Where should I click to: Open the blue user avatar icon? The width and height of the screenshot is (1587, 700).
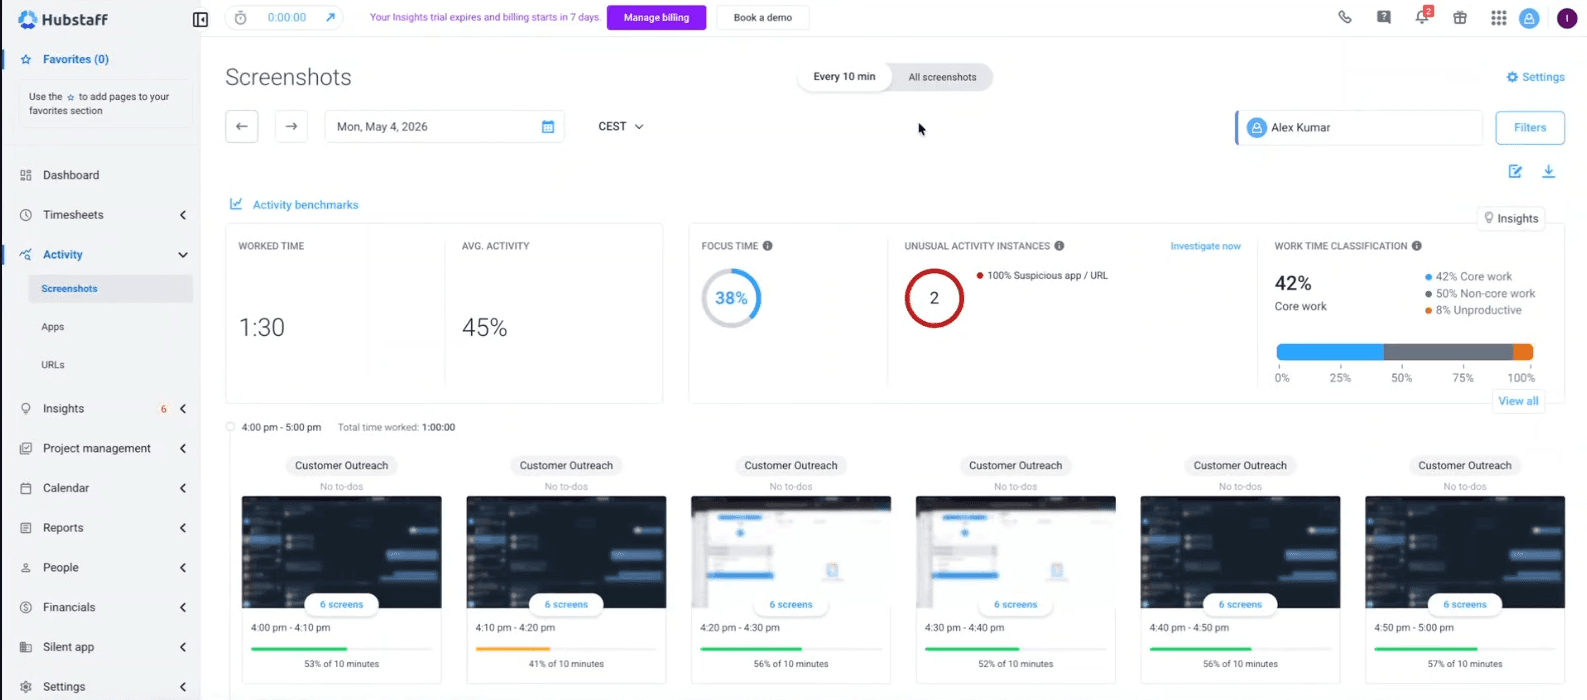click(x=1529, y=18)
